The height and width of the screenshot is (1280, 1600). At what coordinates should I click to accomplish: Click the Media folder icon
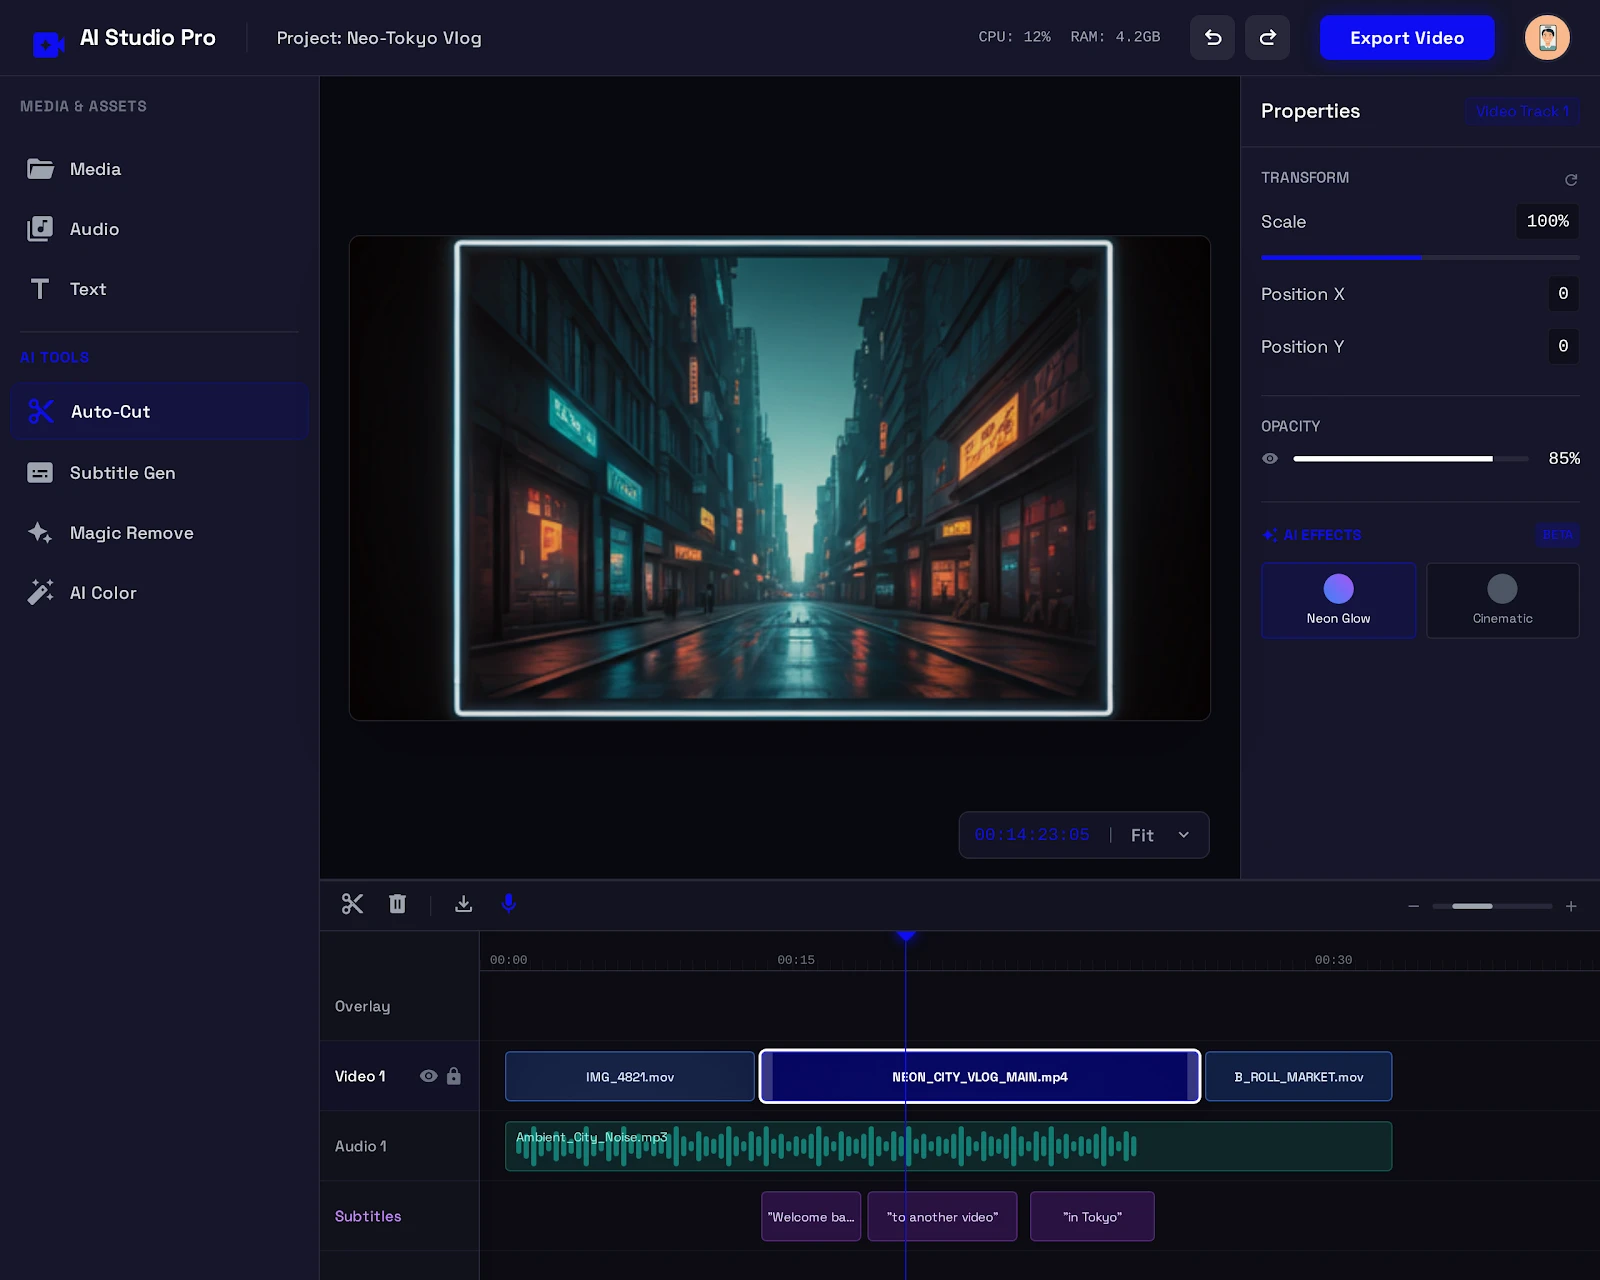pyautogui.click(x=40, y=169)
